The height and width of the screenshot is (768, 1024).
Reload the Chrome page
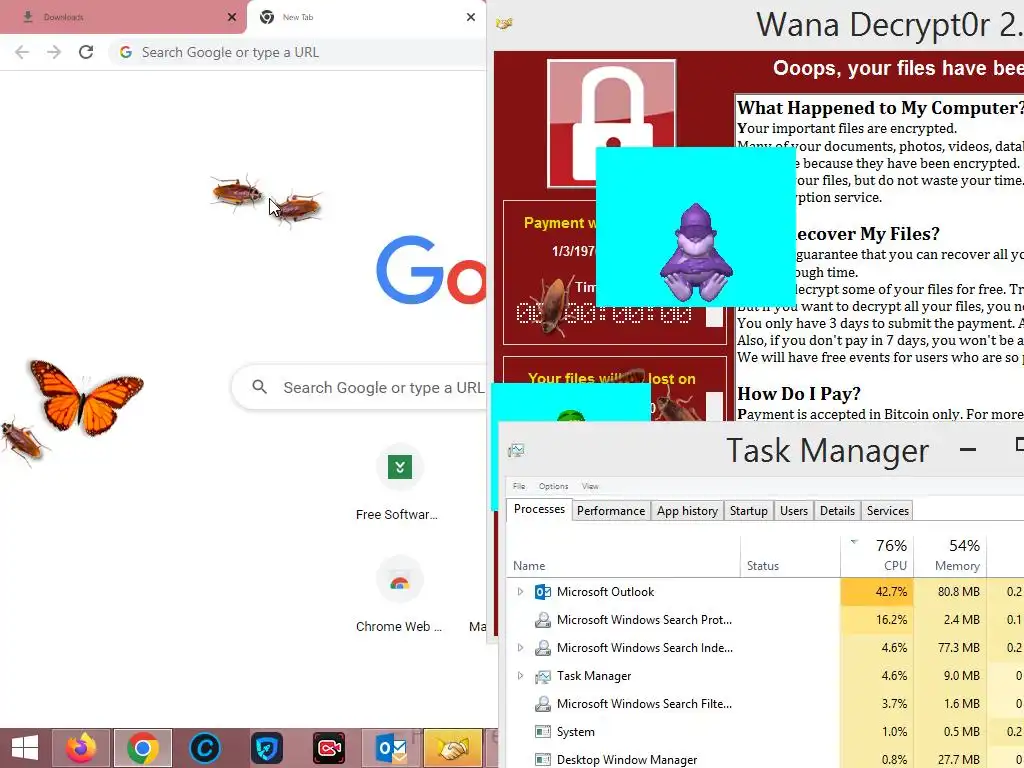(x=86, y=52)
